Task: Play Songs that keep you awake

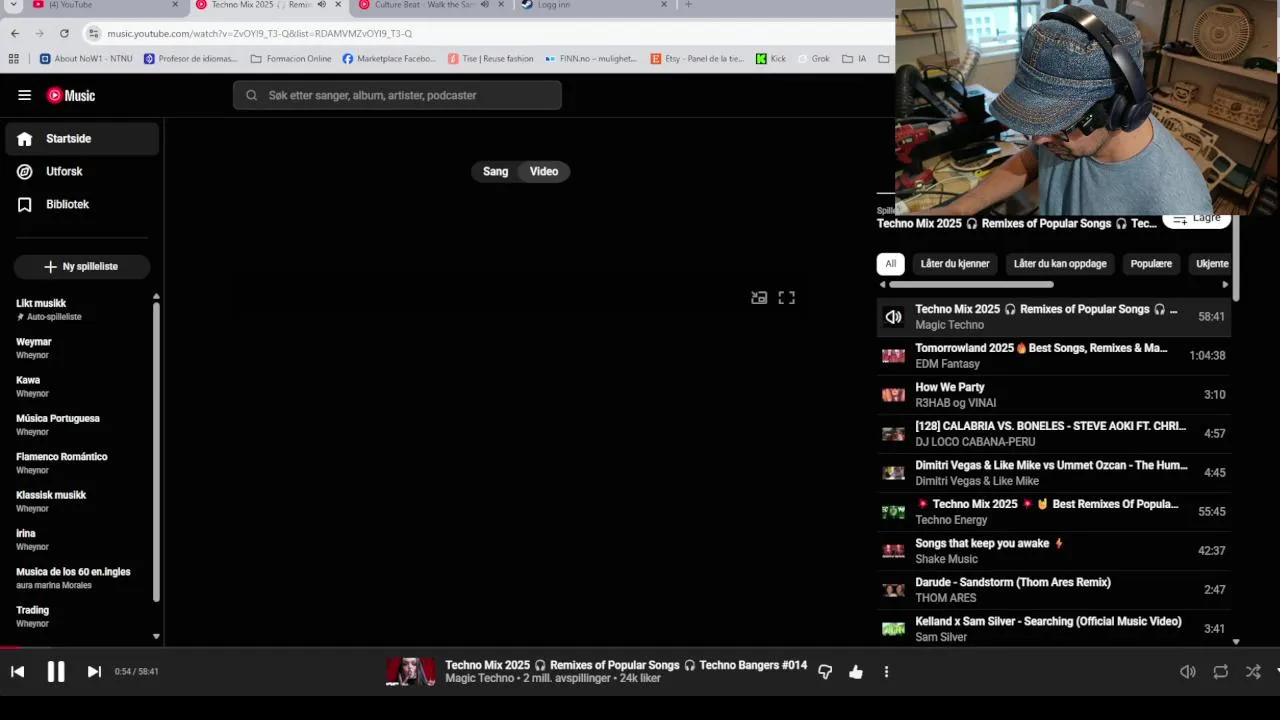Action: (x=1054, y=551)
